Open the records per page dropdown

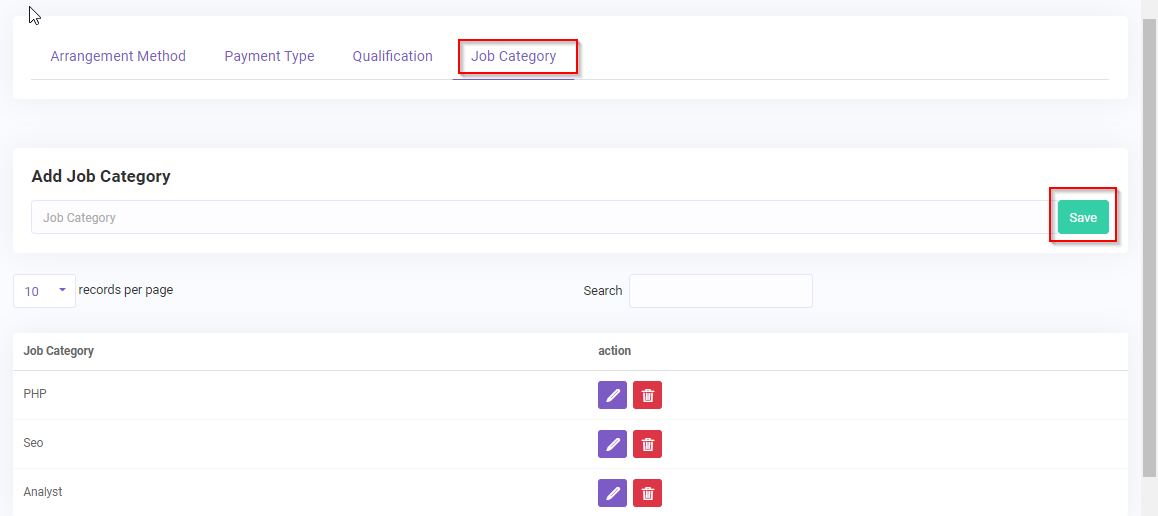44,291
